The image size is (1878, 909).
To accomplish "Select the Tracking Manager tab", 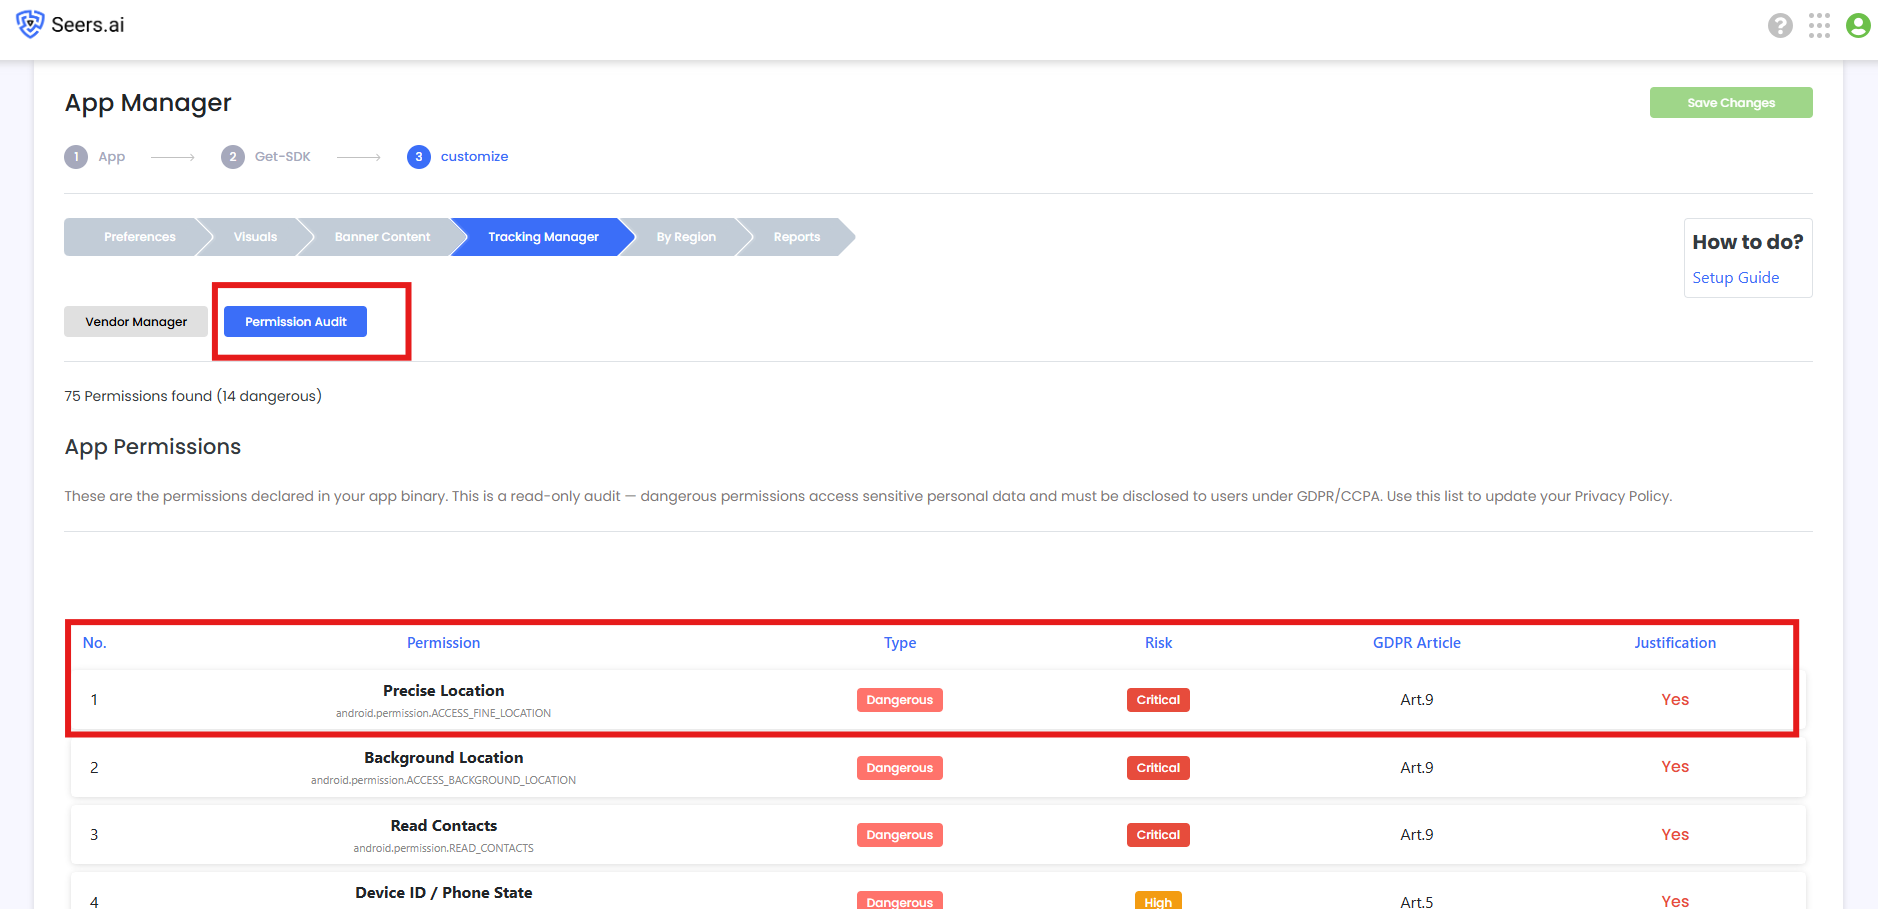I will [543, 237].
